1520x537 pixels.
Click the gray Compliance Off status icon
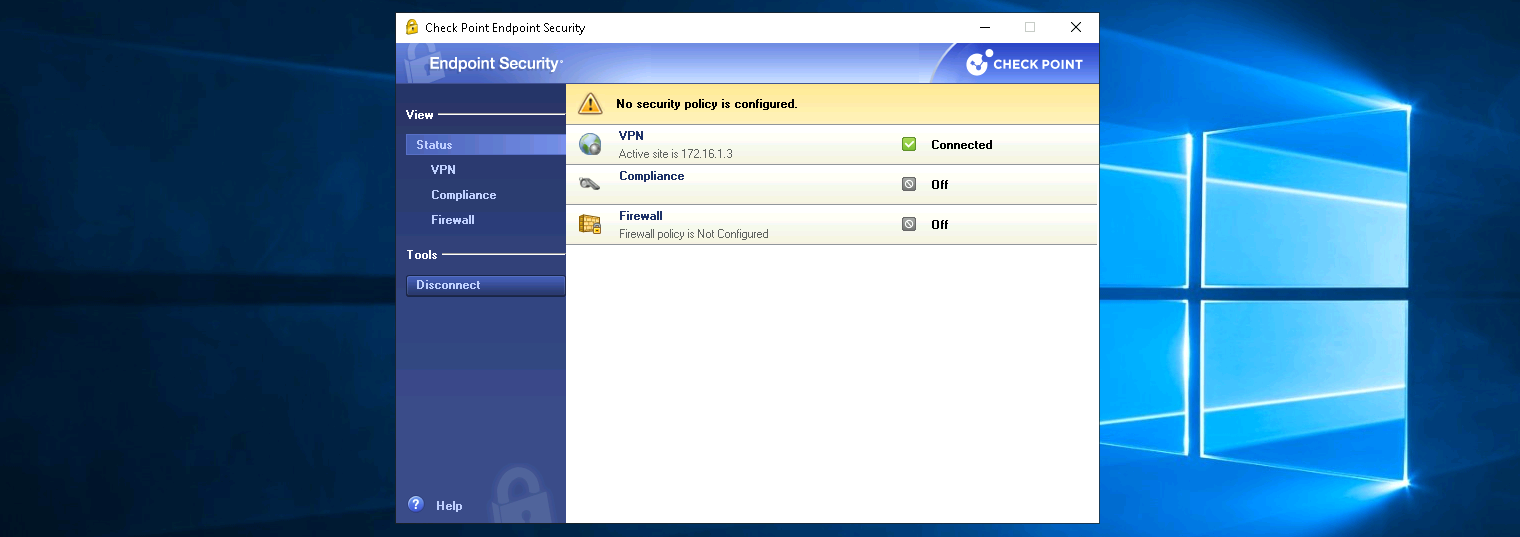pyautogui.click(x=909, y=185)
